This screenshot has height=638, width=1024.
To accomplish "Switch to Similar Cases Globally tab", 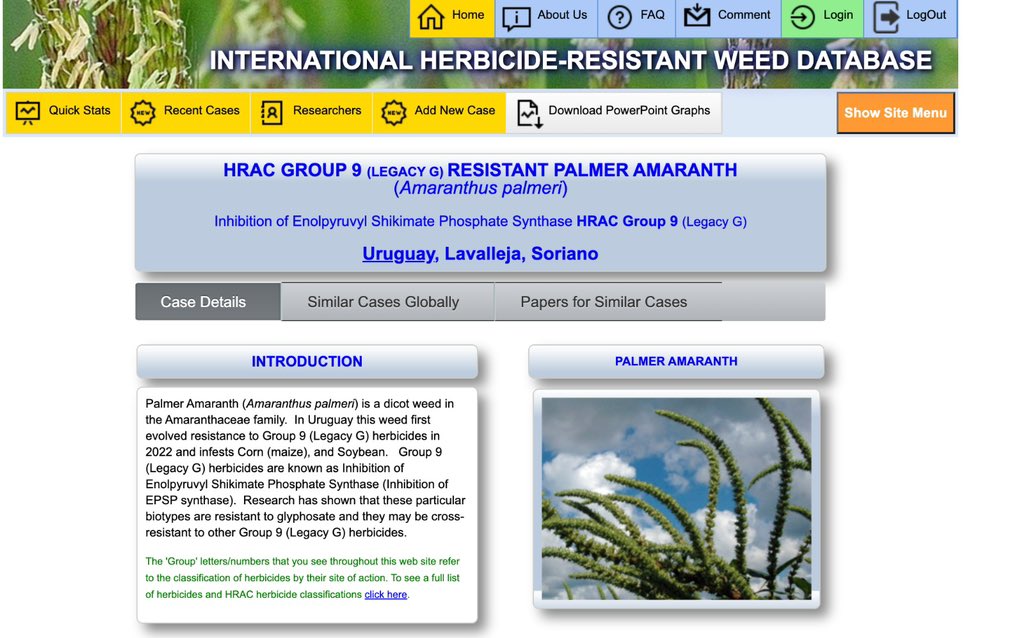I will (x=387, y=302).
